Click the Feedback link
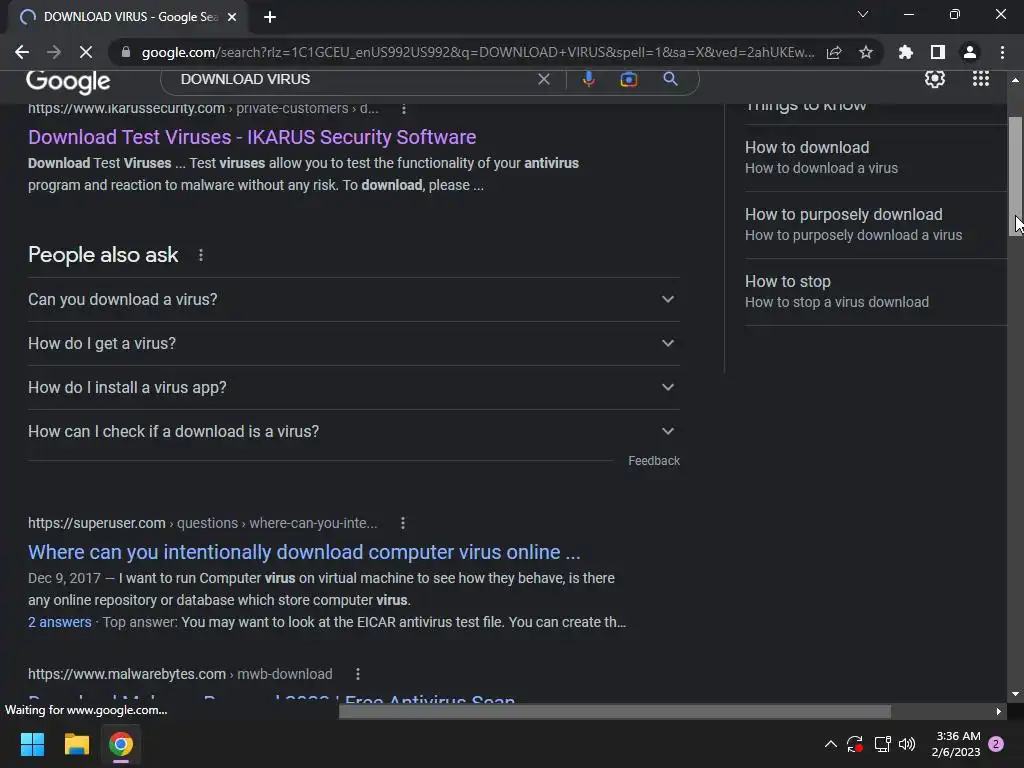This screenshot has height=768, width=1024. tap(654, 461)
